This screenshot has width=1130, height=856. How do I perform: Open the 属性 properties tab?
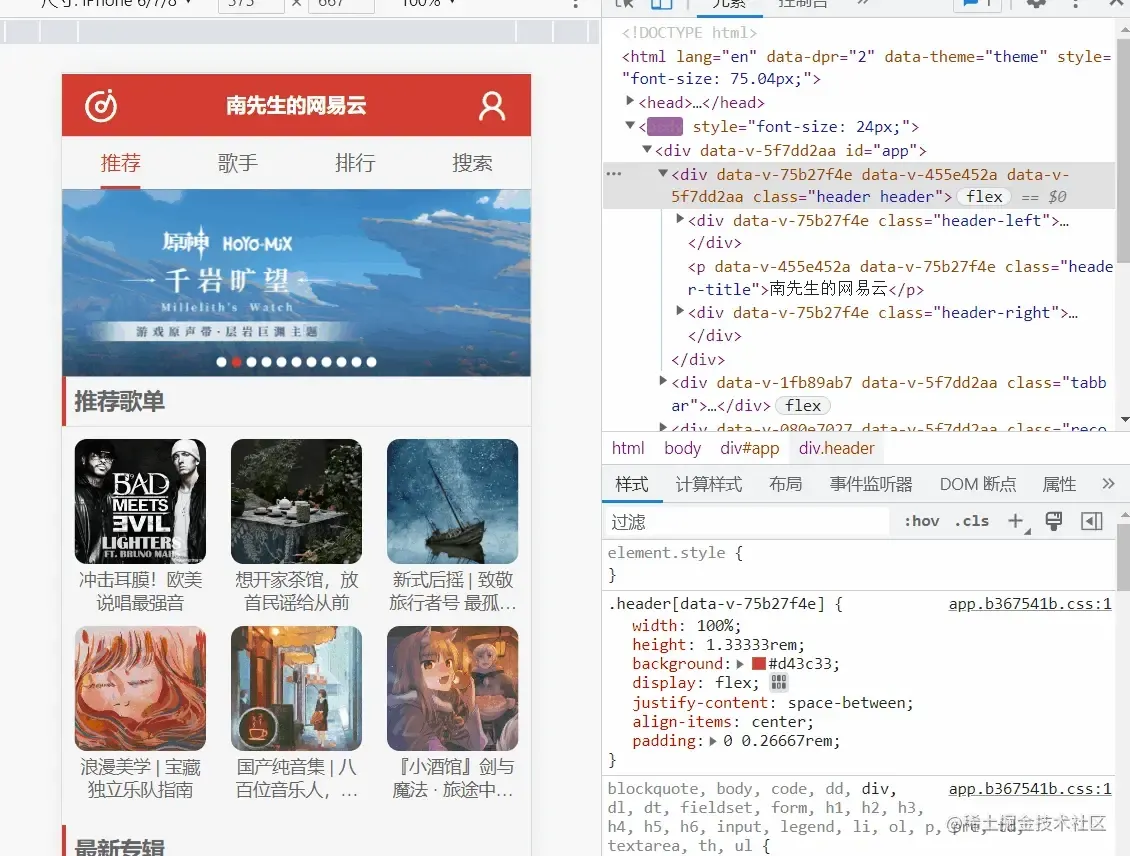click(x=1059, y=484)
